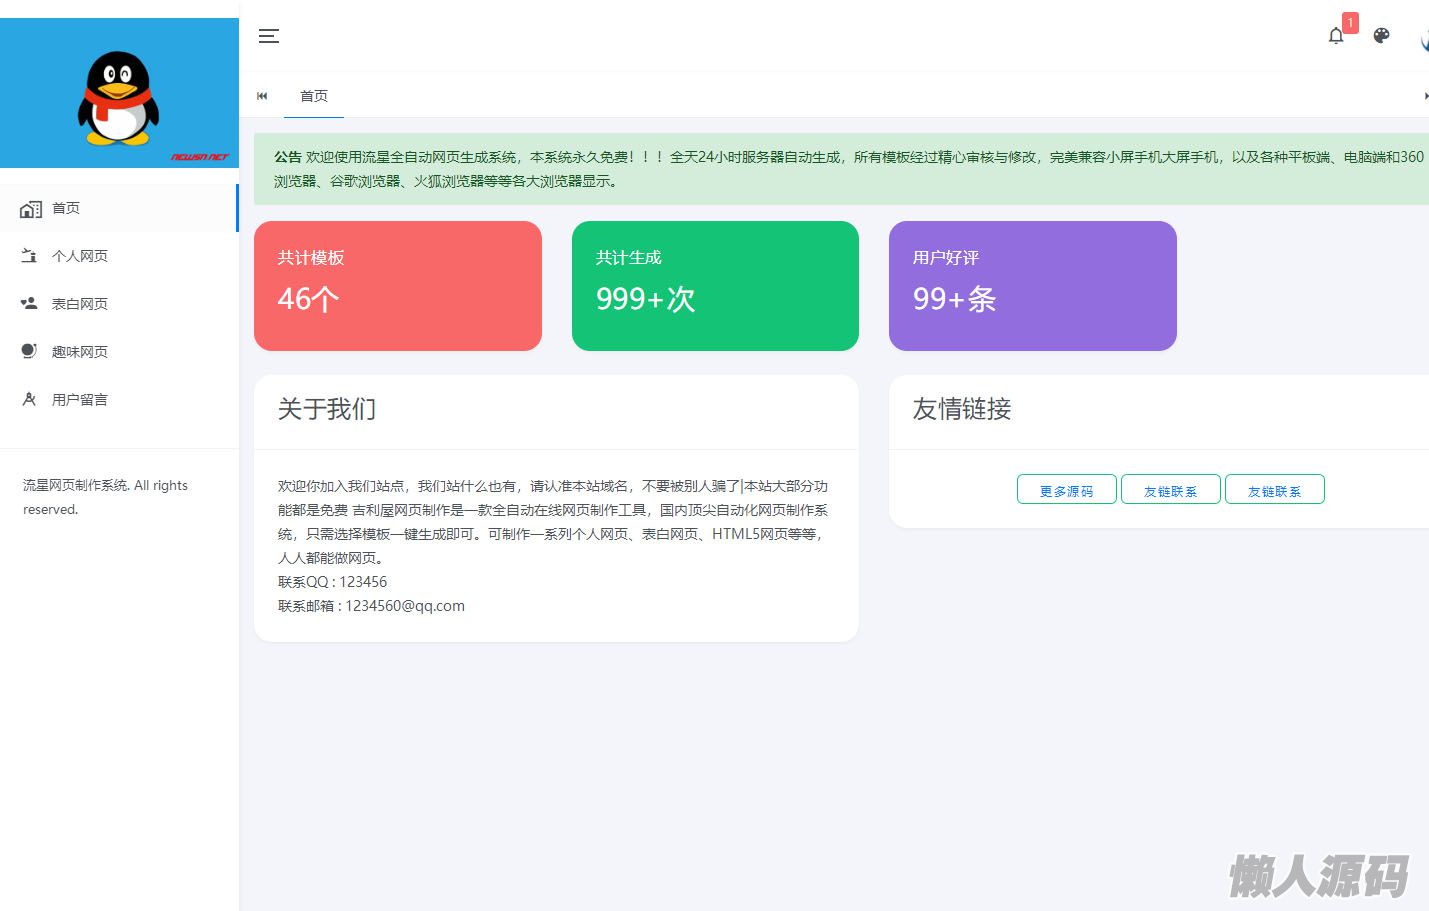Click the 表白网页 people icon in sidebar
The width and height of the screenshot is (1429, 911).
coord(29,303)
